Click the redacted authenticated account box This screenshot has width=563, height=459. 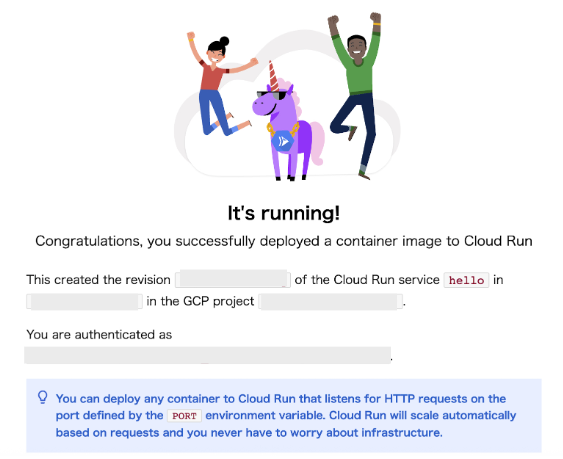(208, 355)
